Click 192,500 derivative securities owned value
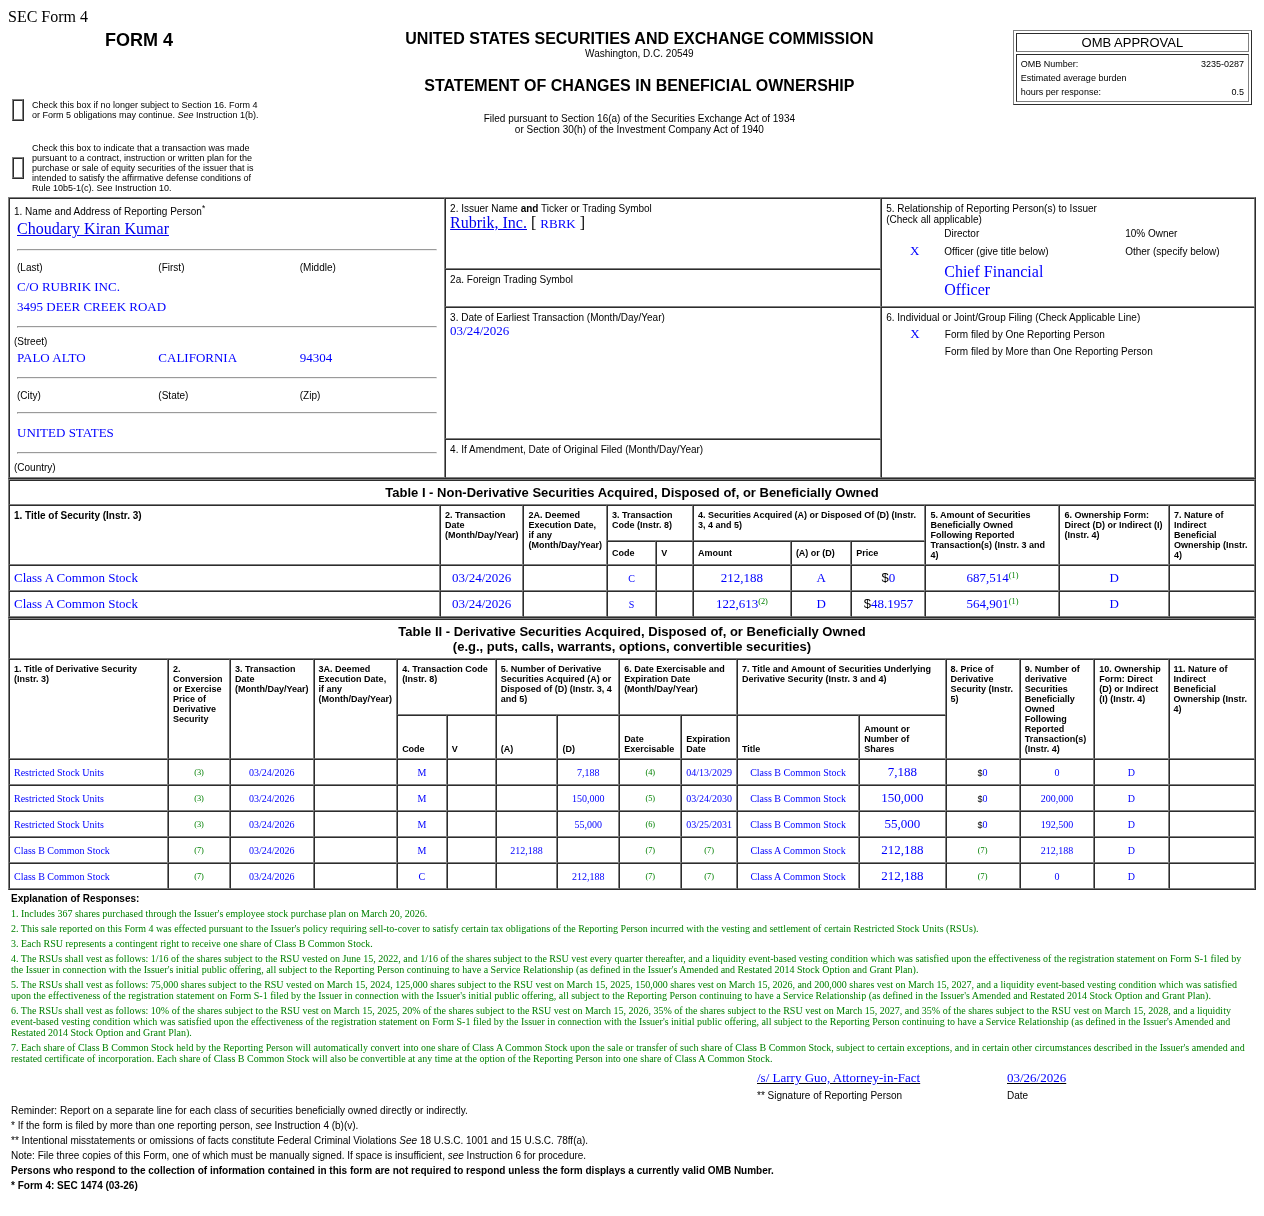The image size is (1264, 1216). click(x=1057, y=824)
